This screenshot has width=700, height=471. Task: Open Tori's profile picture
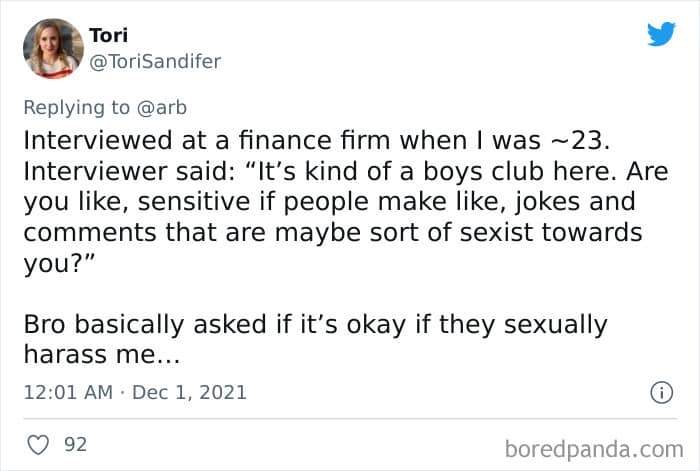pos(53,48)
